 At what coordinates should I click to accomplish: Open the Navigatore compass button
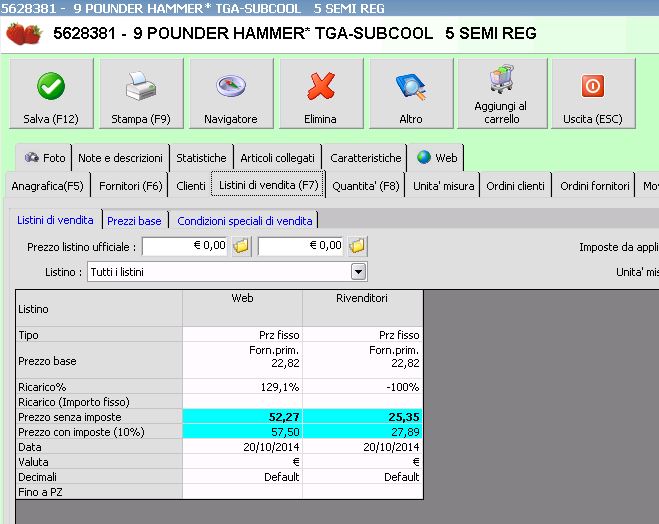click(x=231, y=93)
